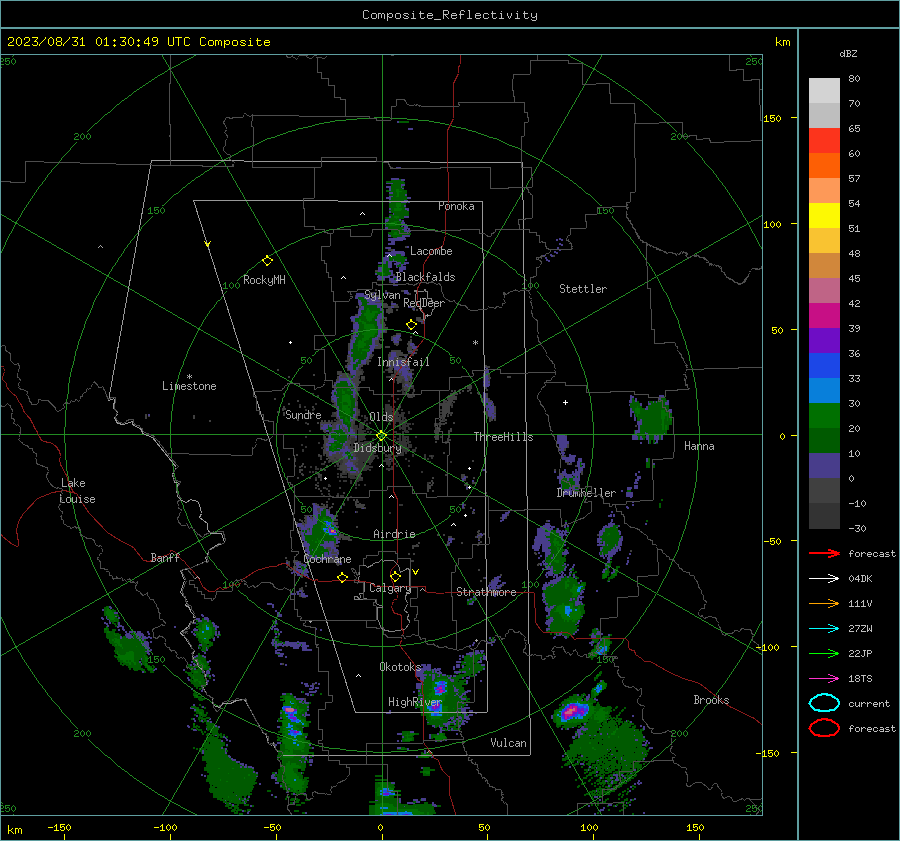Click the Lacombe label
The width and height of the screenshot is (900, 841).
point(431,251)
